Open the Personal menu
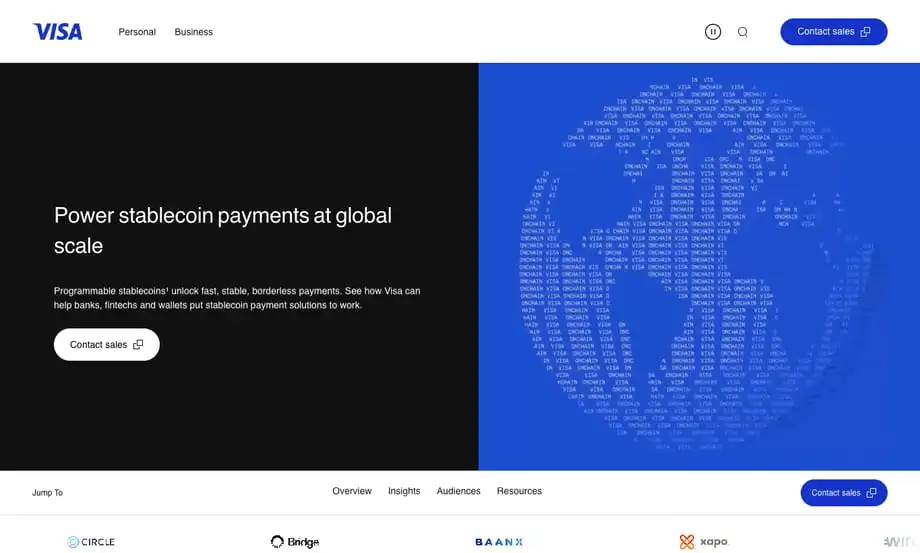 click(x=137, y=32)
